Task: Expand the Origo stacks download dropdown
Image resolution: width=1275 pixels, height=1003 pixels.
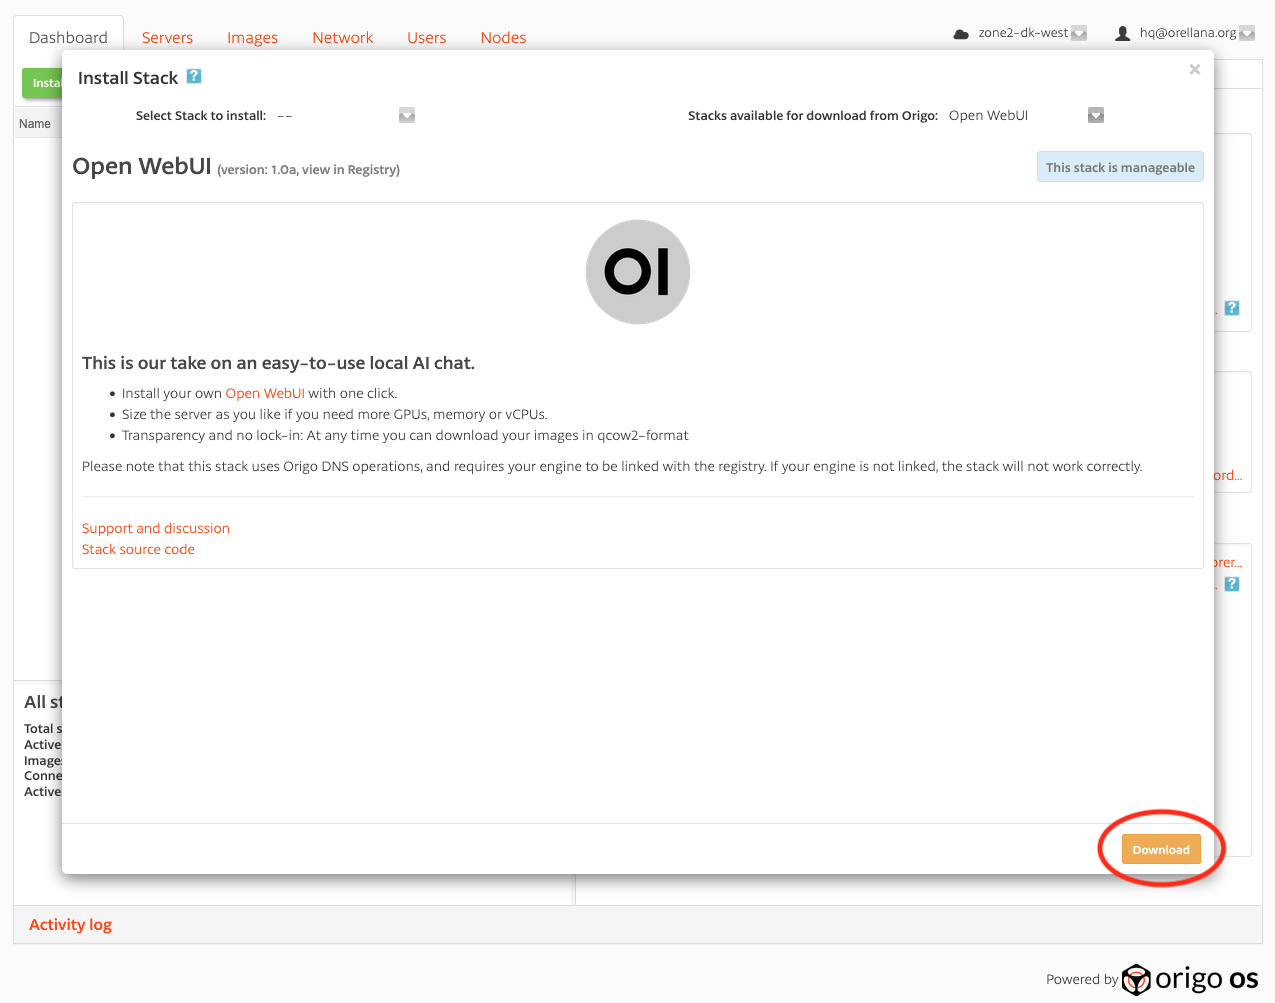Action: (1096, 116)
